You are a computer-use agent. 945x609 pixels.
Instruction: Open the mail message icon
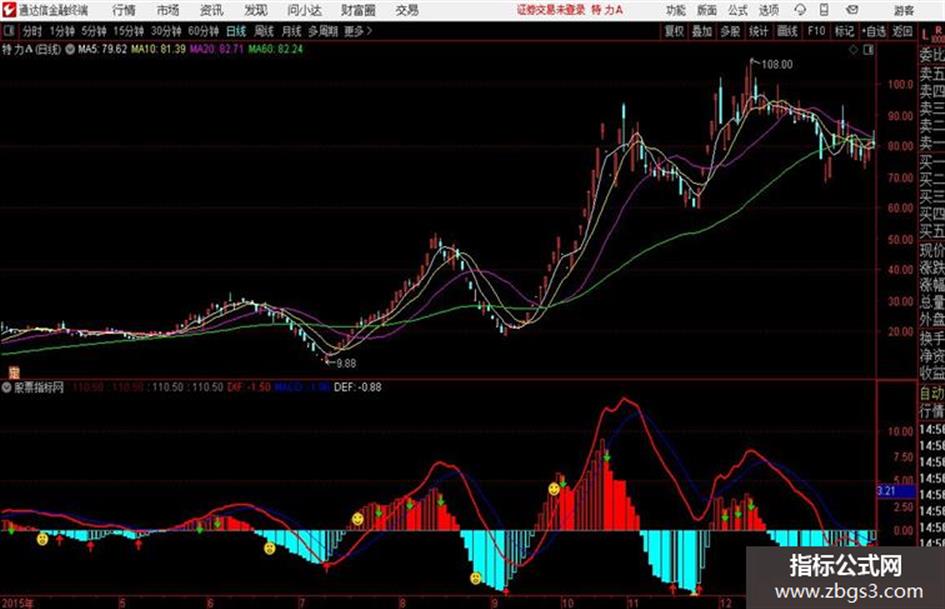pyautogui.click(x=852, y=10)
